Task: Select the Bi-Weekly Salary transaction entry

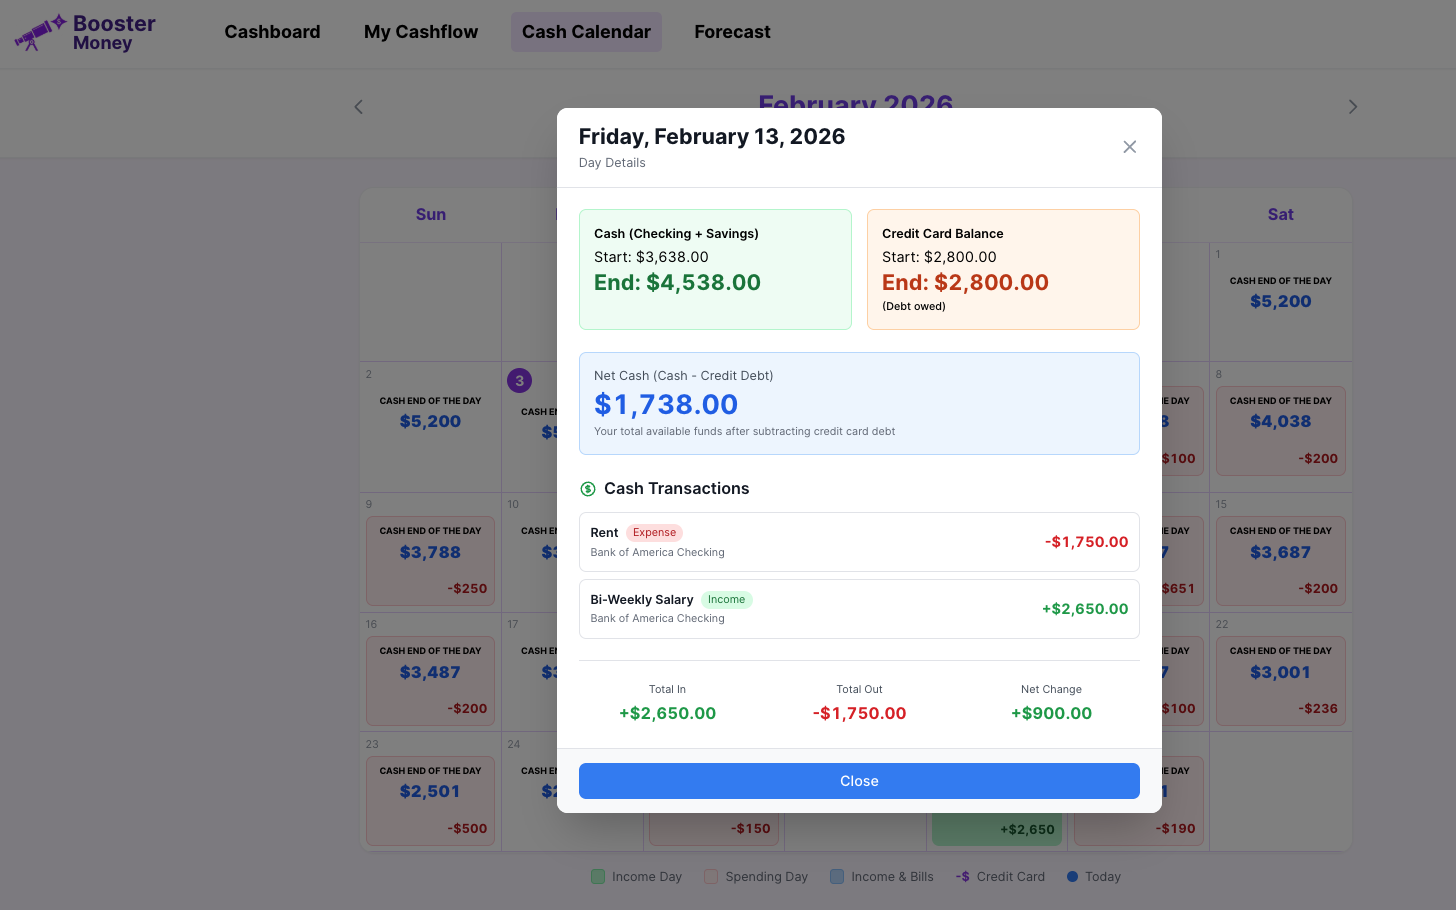Action: click(x=859, y=608)
